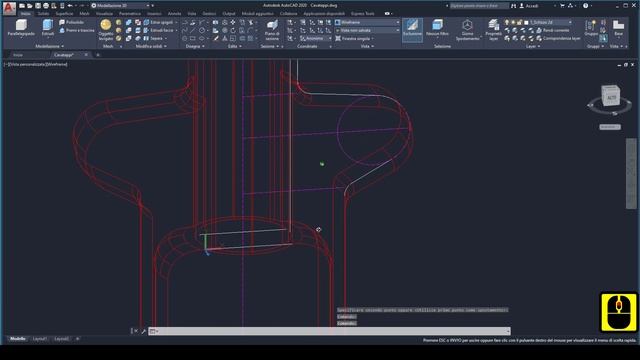The image size is (640, 360).
Task: Open the Express Tools ribbon tab
Action: (362, 13)
